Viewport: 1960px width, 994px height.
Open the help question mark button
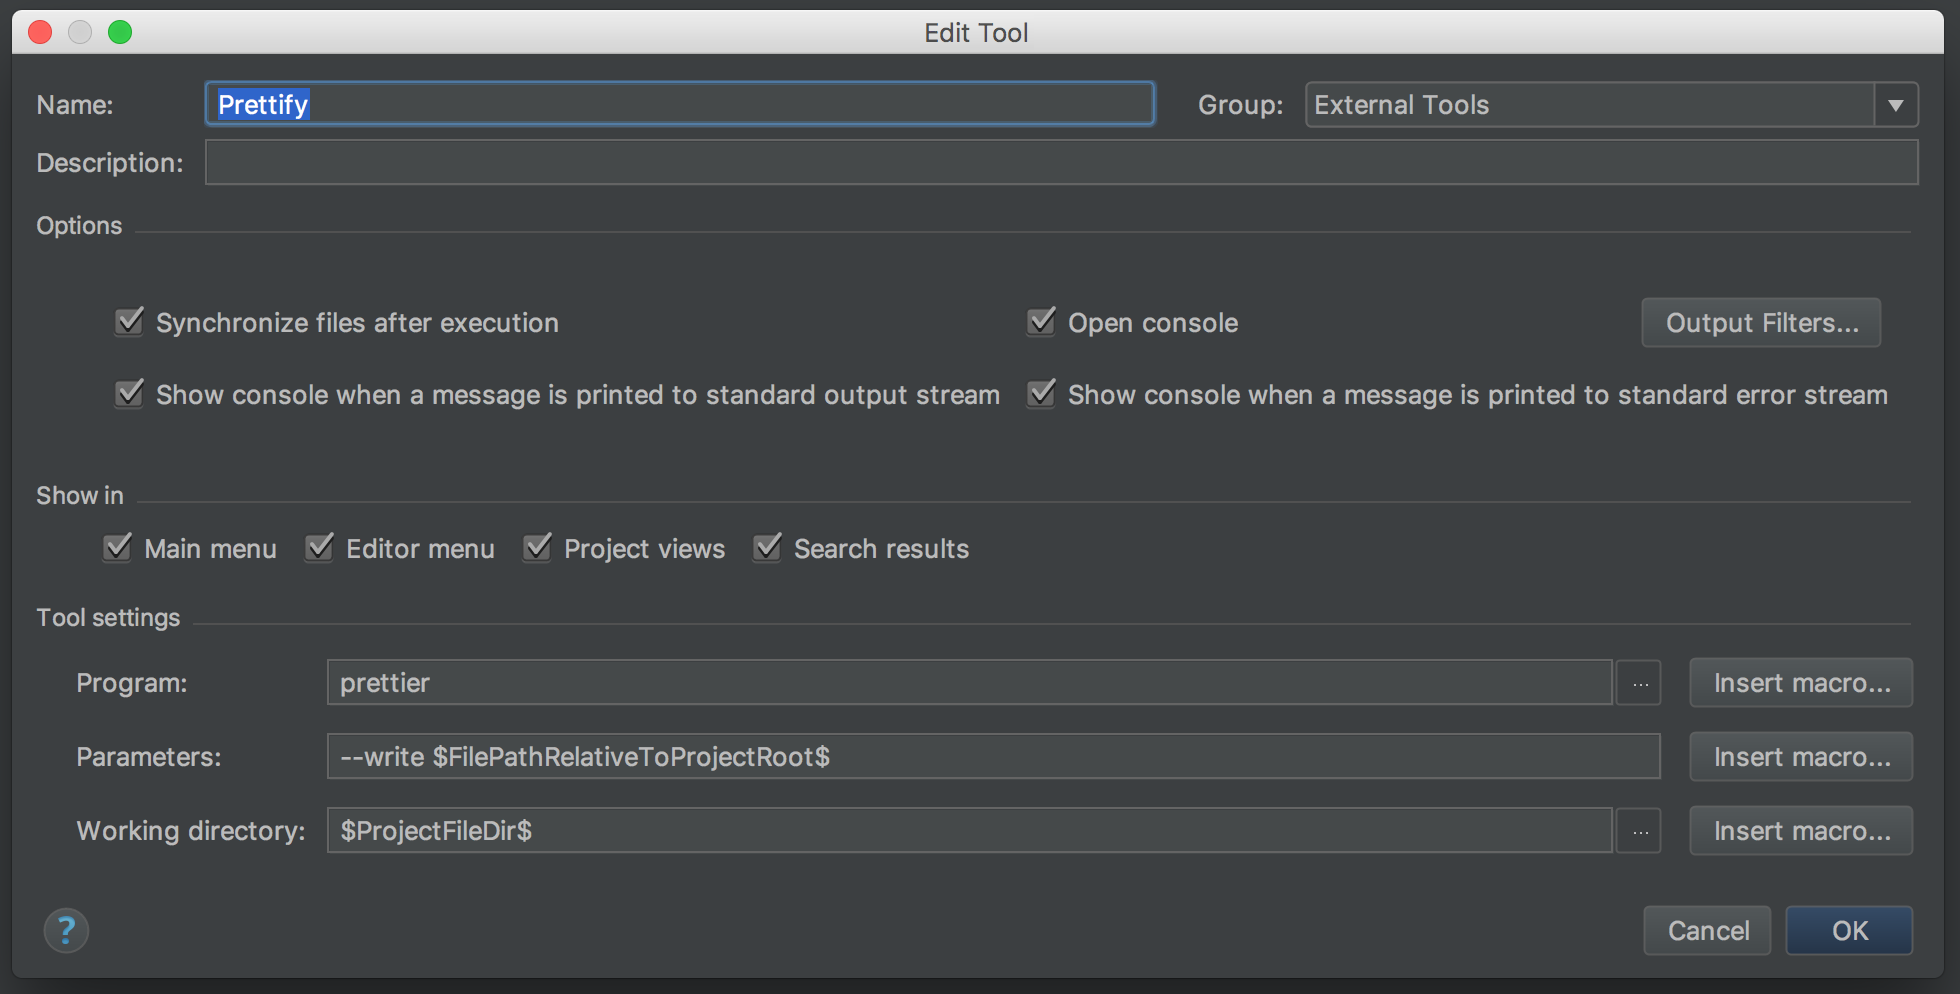coord(66,931)
